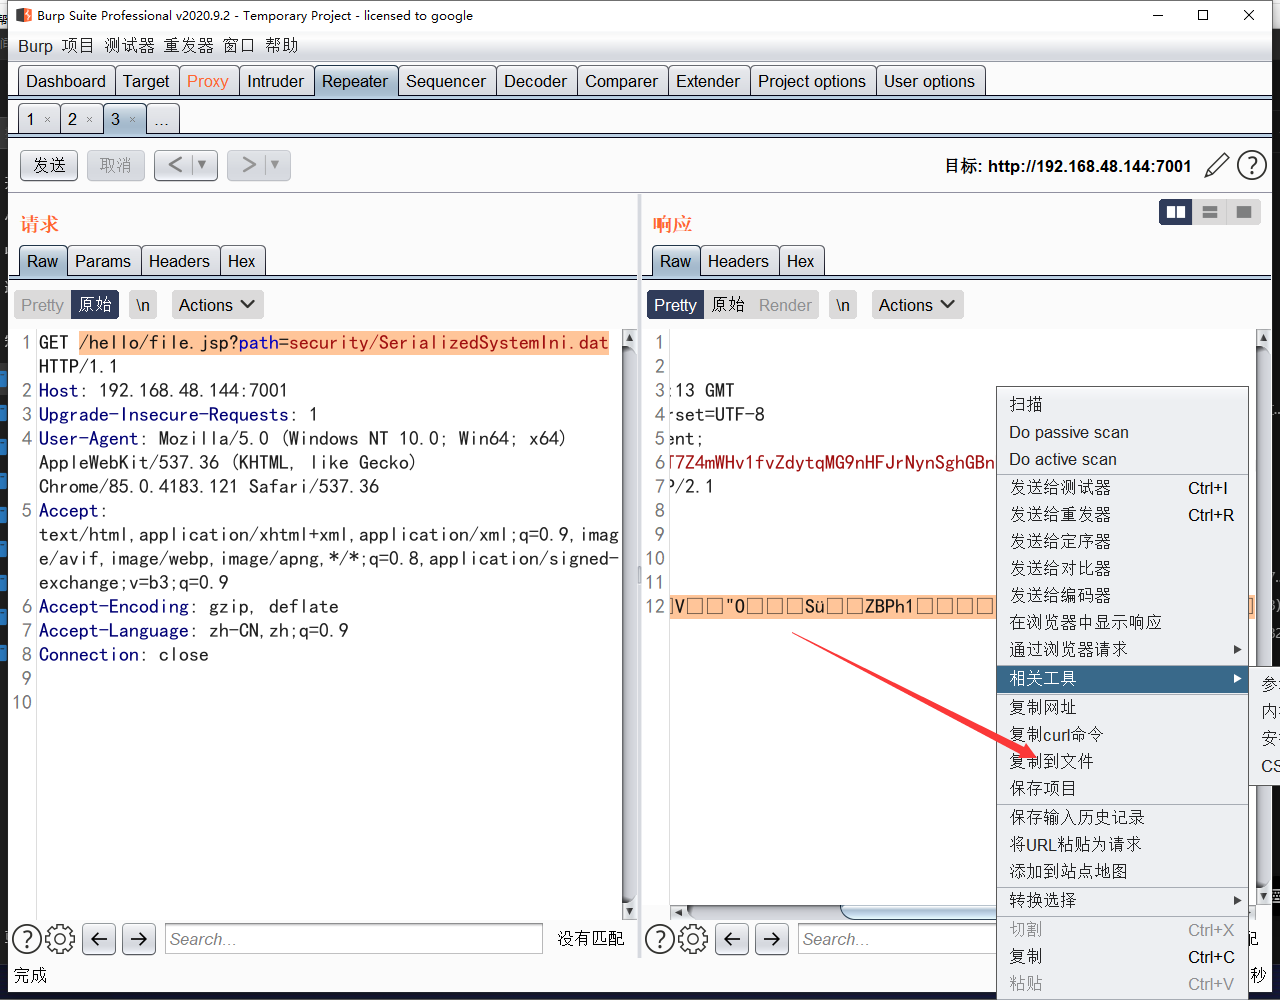The width and height of the screenshot is (1280, 1000).
Task: Open the 测试器 menu
Action: 130,46
